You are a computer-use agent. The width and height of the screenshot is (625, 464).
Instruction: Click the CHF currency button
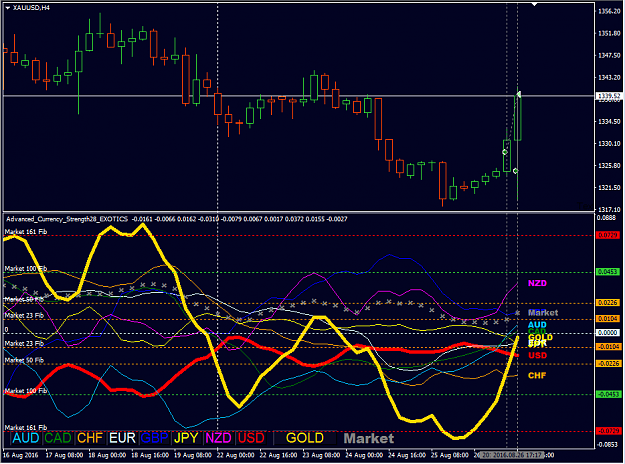pos(90,438)
